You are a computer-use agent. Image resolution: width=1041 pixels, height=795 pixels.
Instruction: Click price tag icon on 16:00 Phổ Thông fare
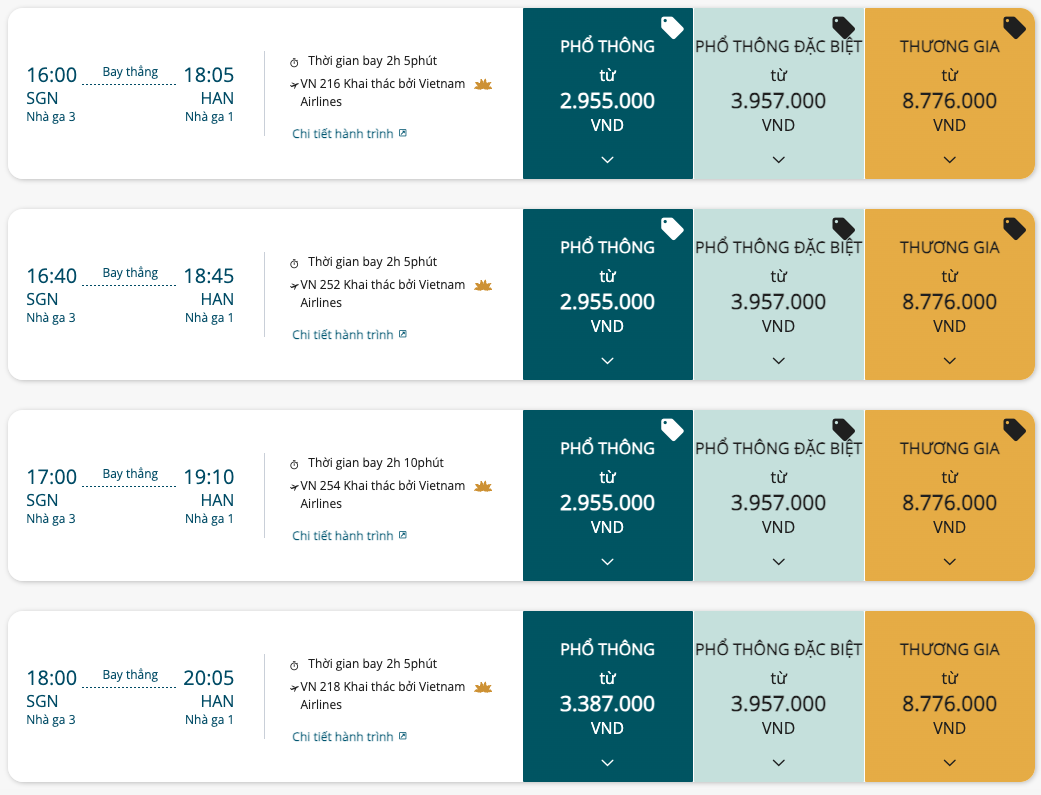coord(672,28)
